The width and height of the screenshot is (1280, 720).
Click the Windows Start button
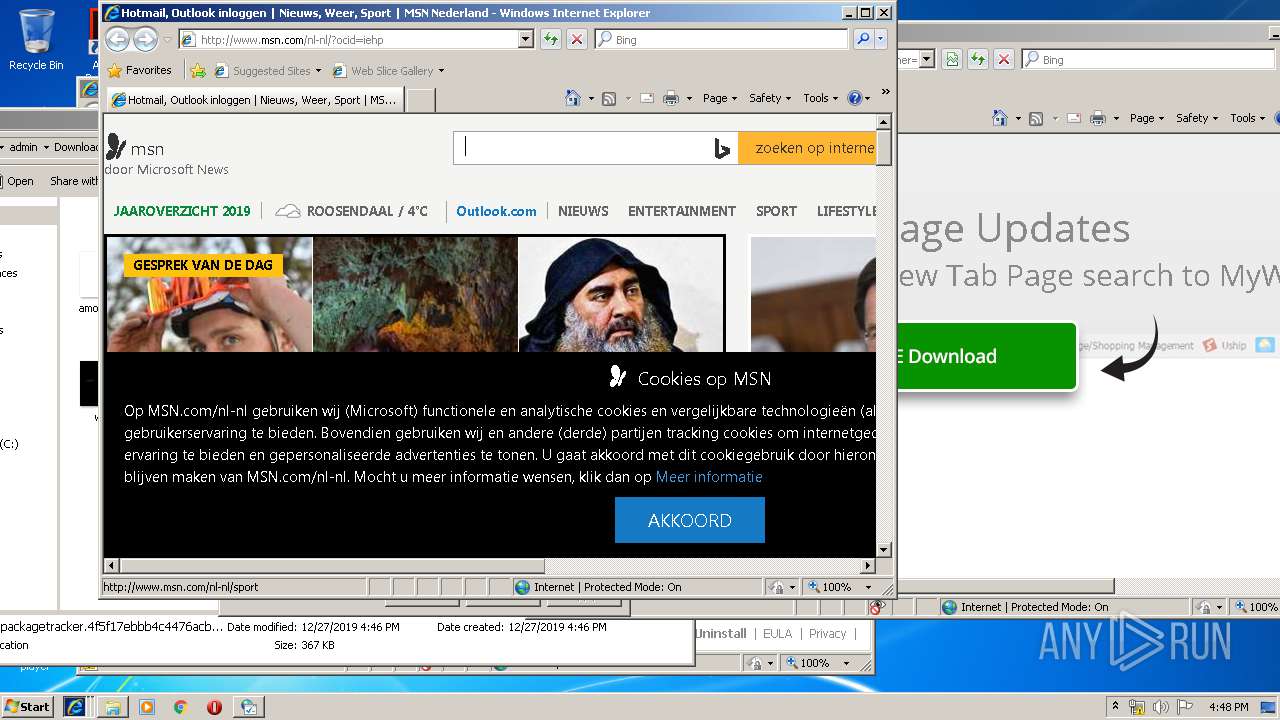(27, 706)
